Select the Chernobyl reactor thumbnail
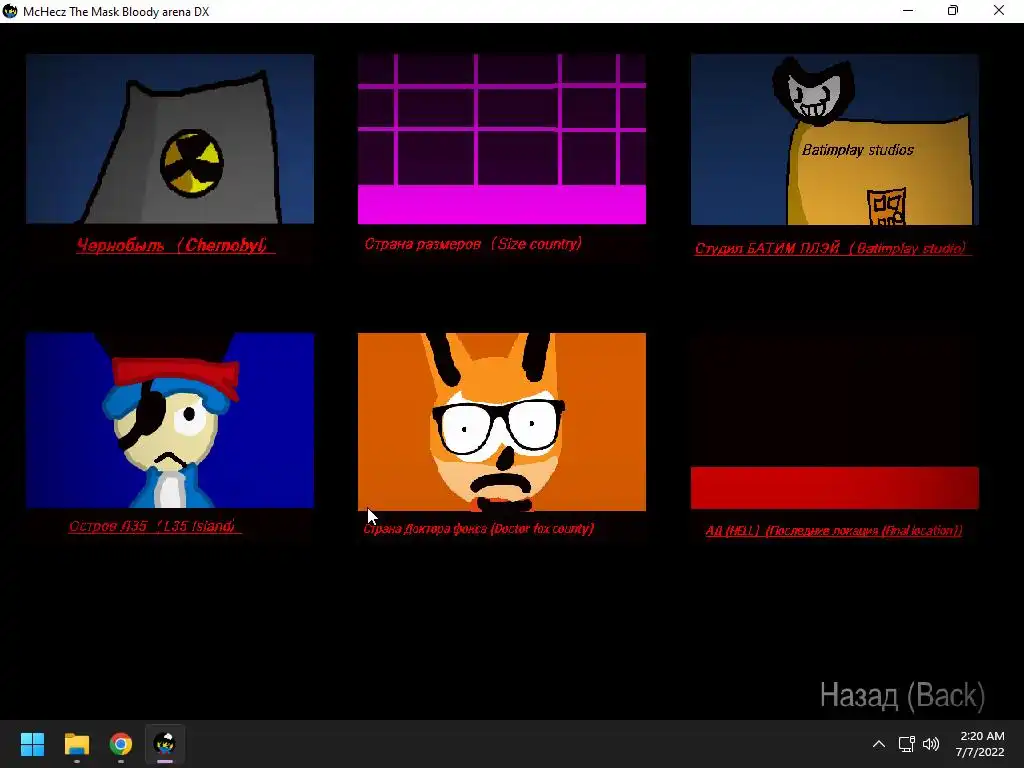This screenshot has width=1024, height=768. [170, 138]
